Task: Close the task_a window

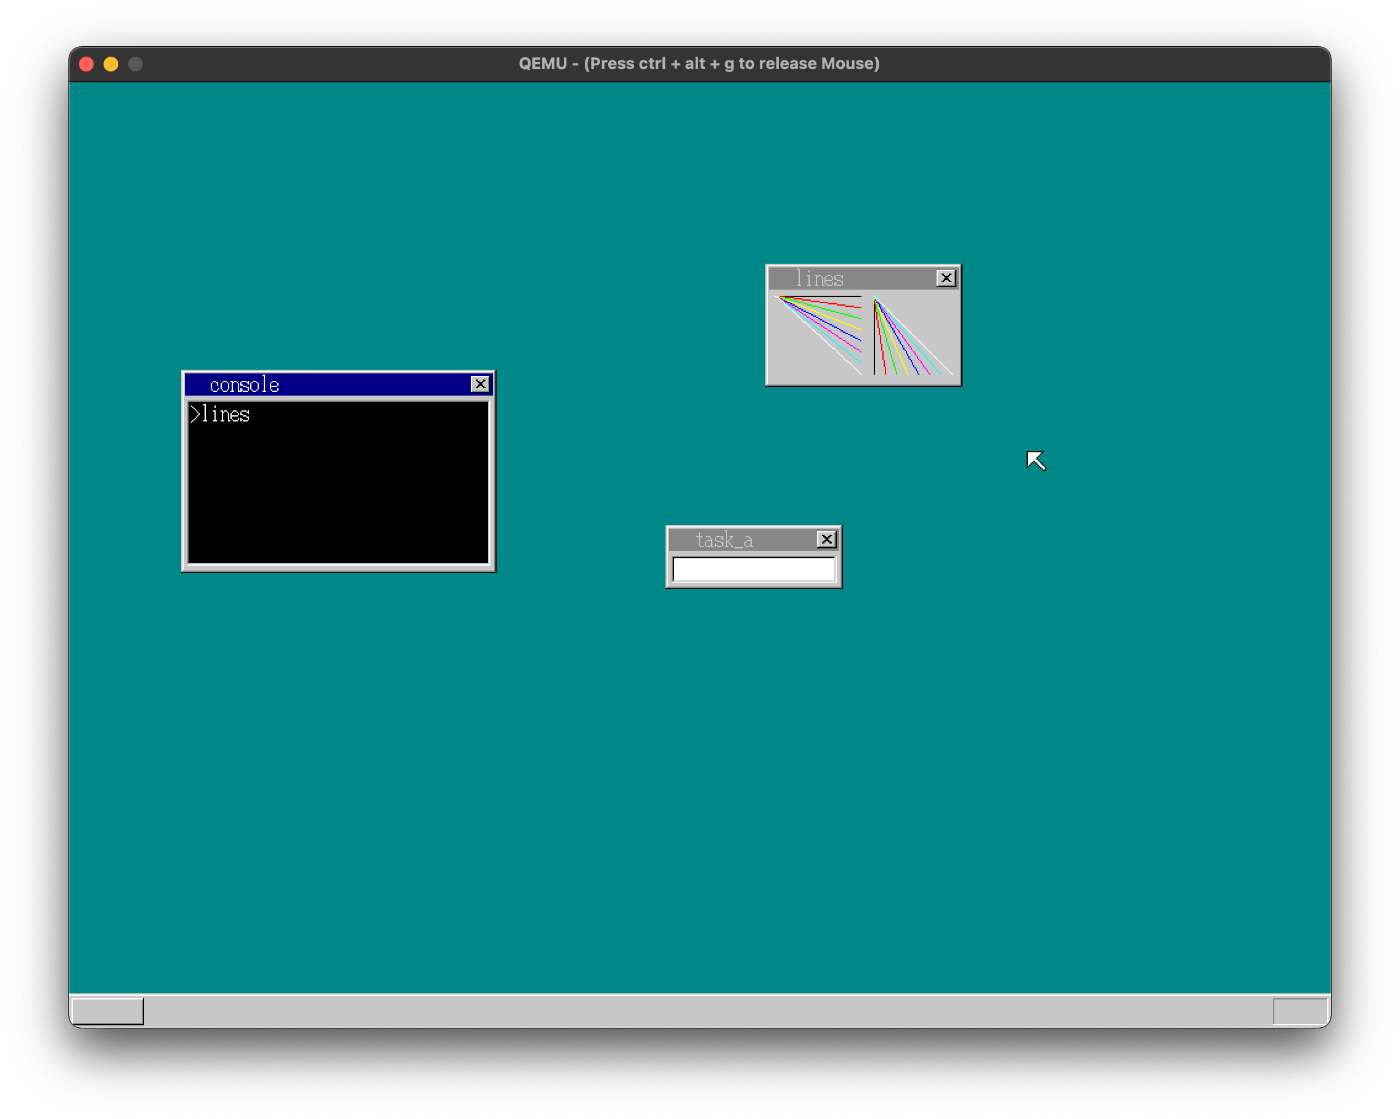Action: coord(826,539)
